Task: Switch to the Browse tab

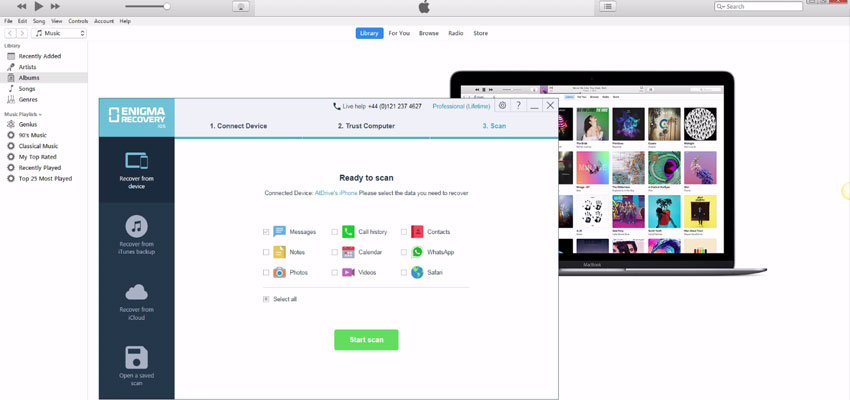Action: click(429, 33)
